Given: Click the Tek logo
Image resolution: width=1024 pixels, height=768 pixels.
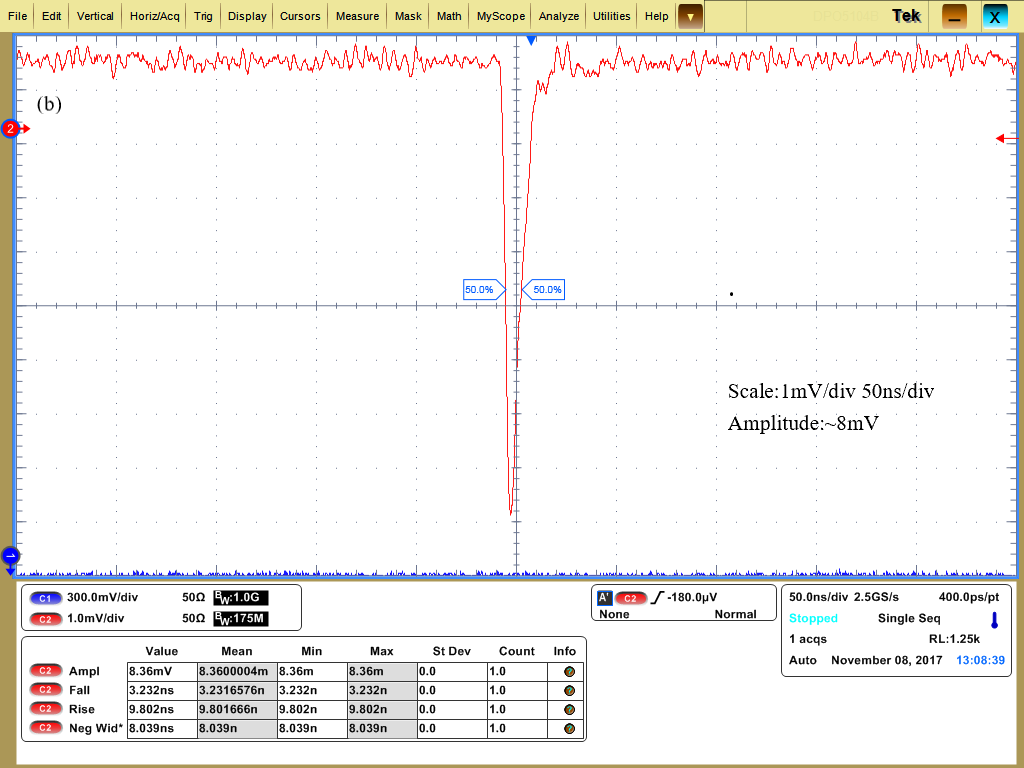Looking at the screenshot, I should pyautogui.click(x=906, y=16).
